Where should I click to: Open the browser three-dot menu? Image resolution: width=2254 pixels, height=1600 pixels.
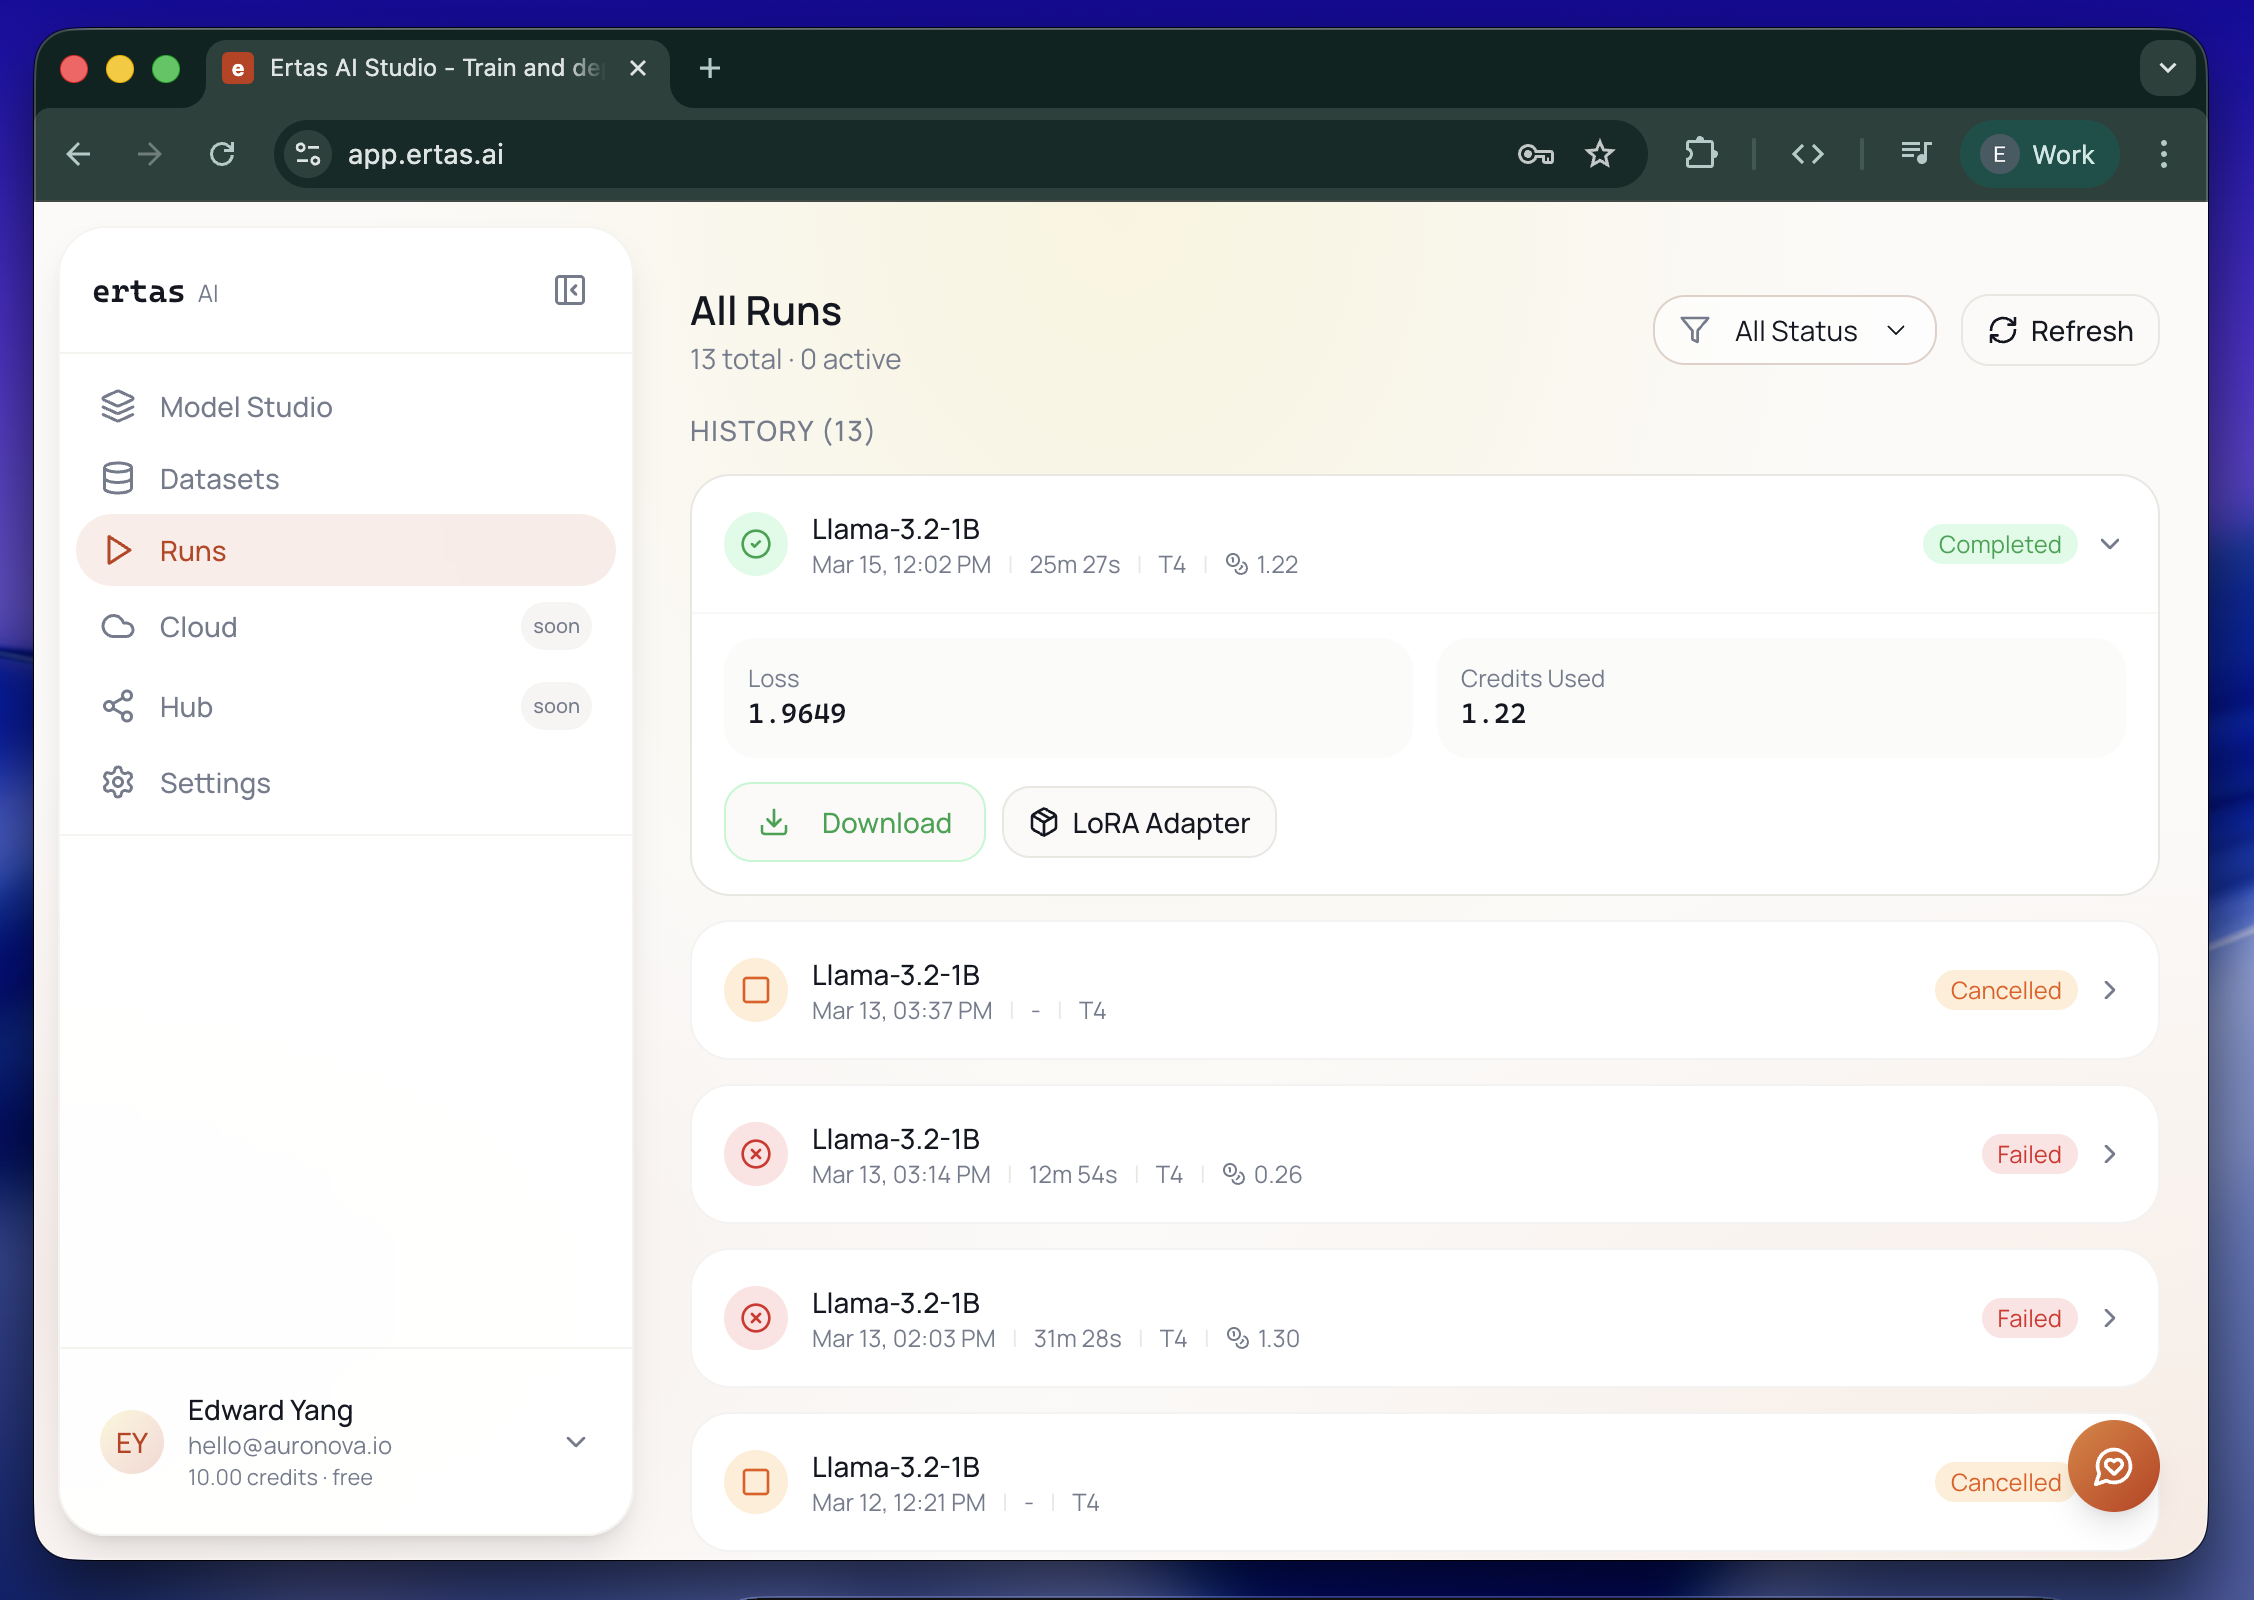click(2164, 154)
